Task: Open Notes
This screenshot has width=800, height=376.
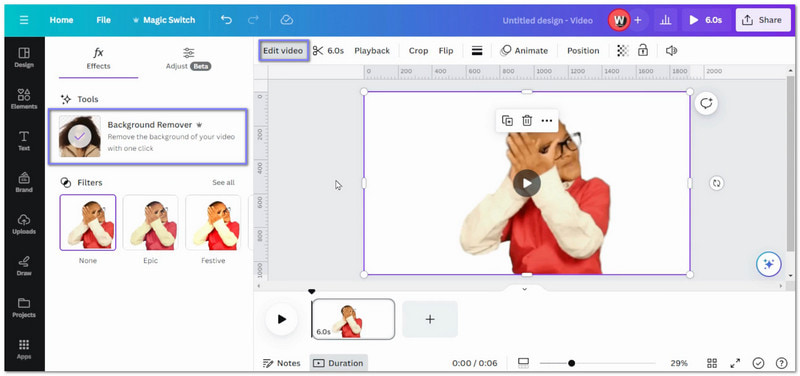Action: pos(282,363)
